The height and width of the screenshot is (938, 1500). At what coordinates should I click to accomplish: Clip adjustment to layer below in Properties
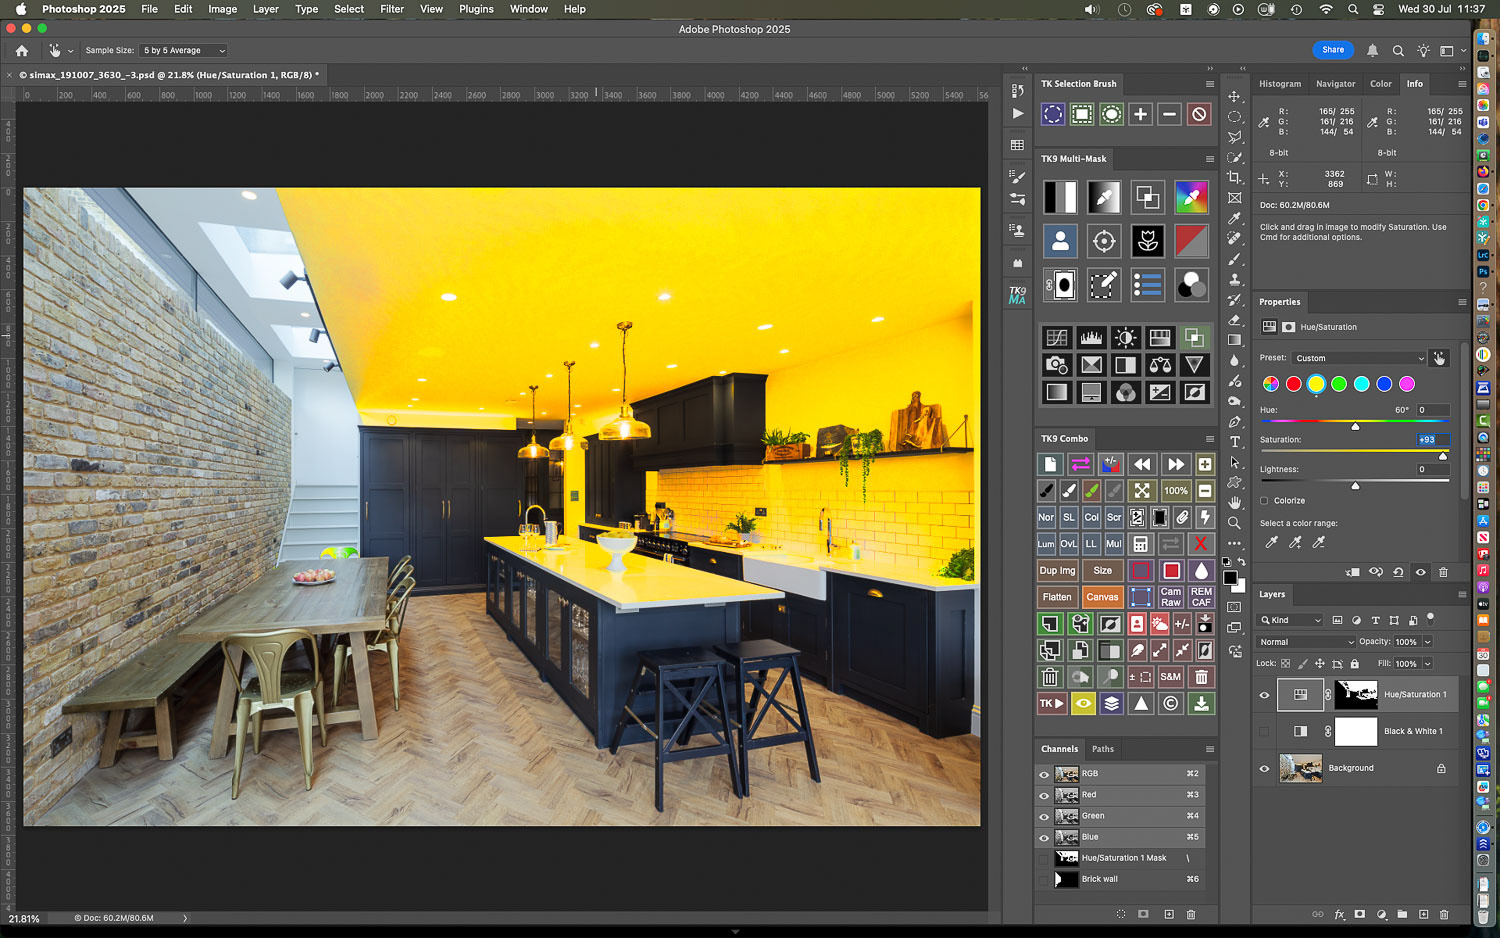pyautogui.click(x=1353, y=572)
